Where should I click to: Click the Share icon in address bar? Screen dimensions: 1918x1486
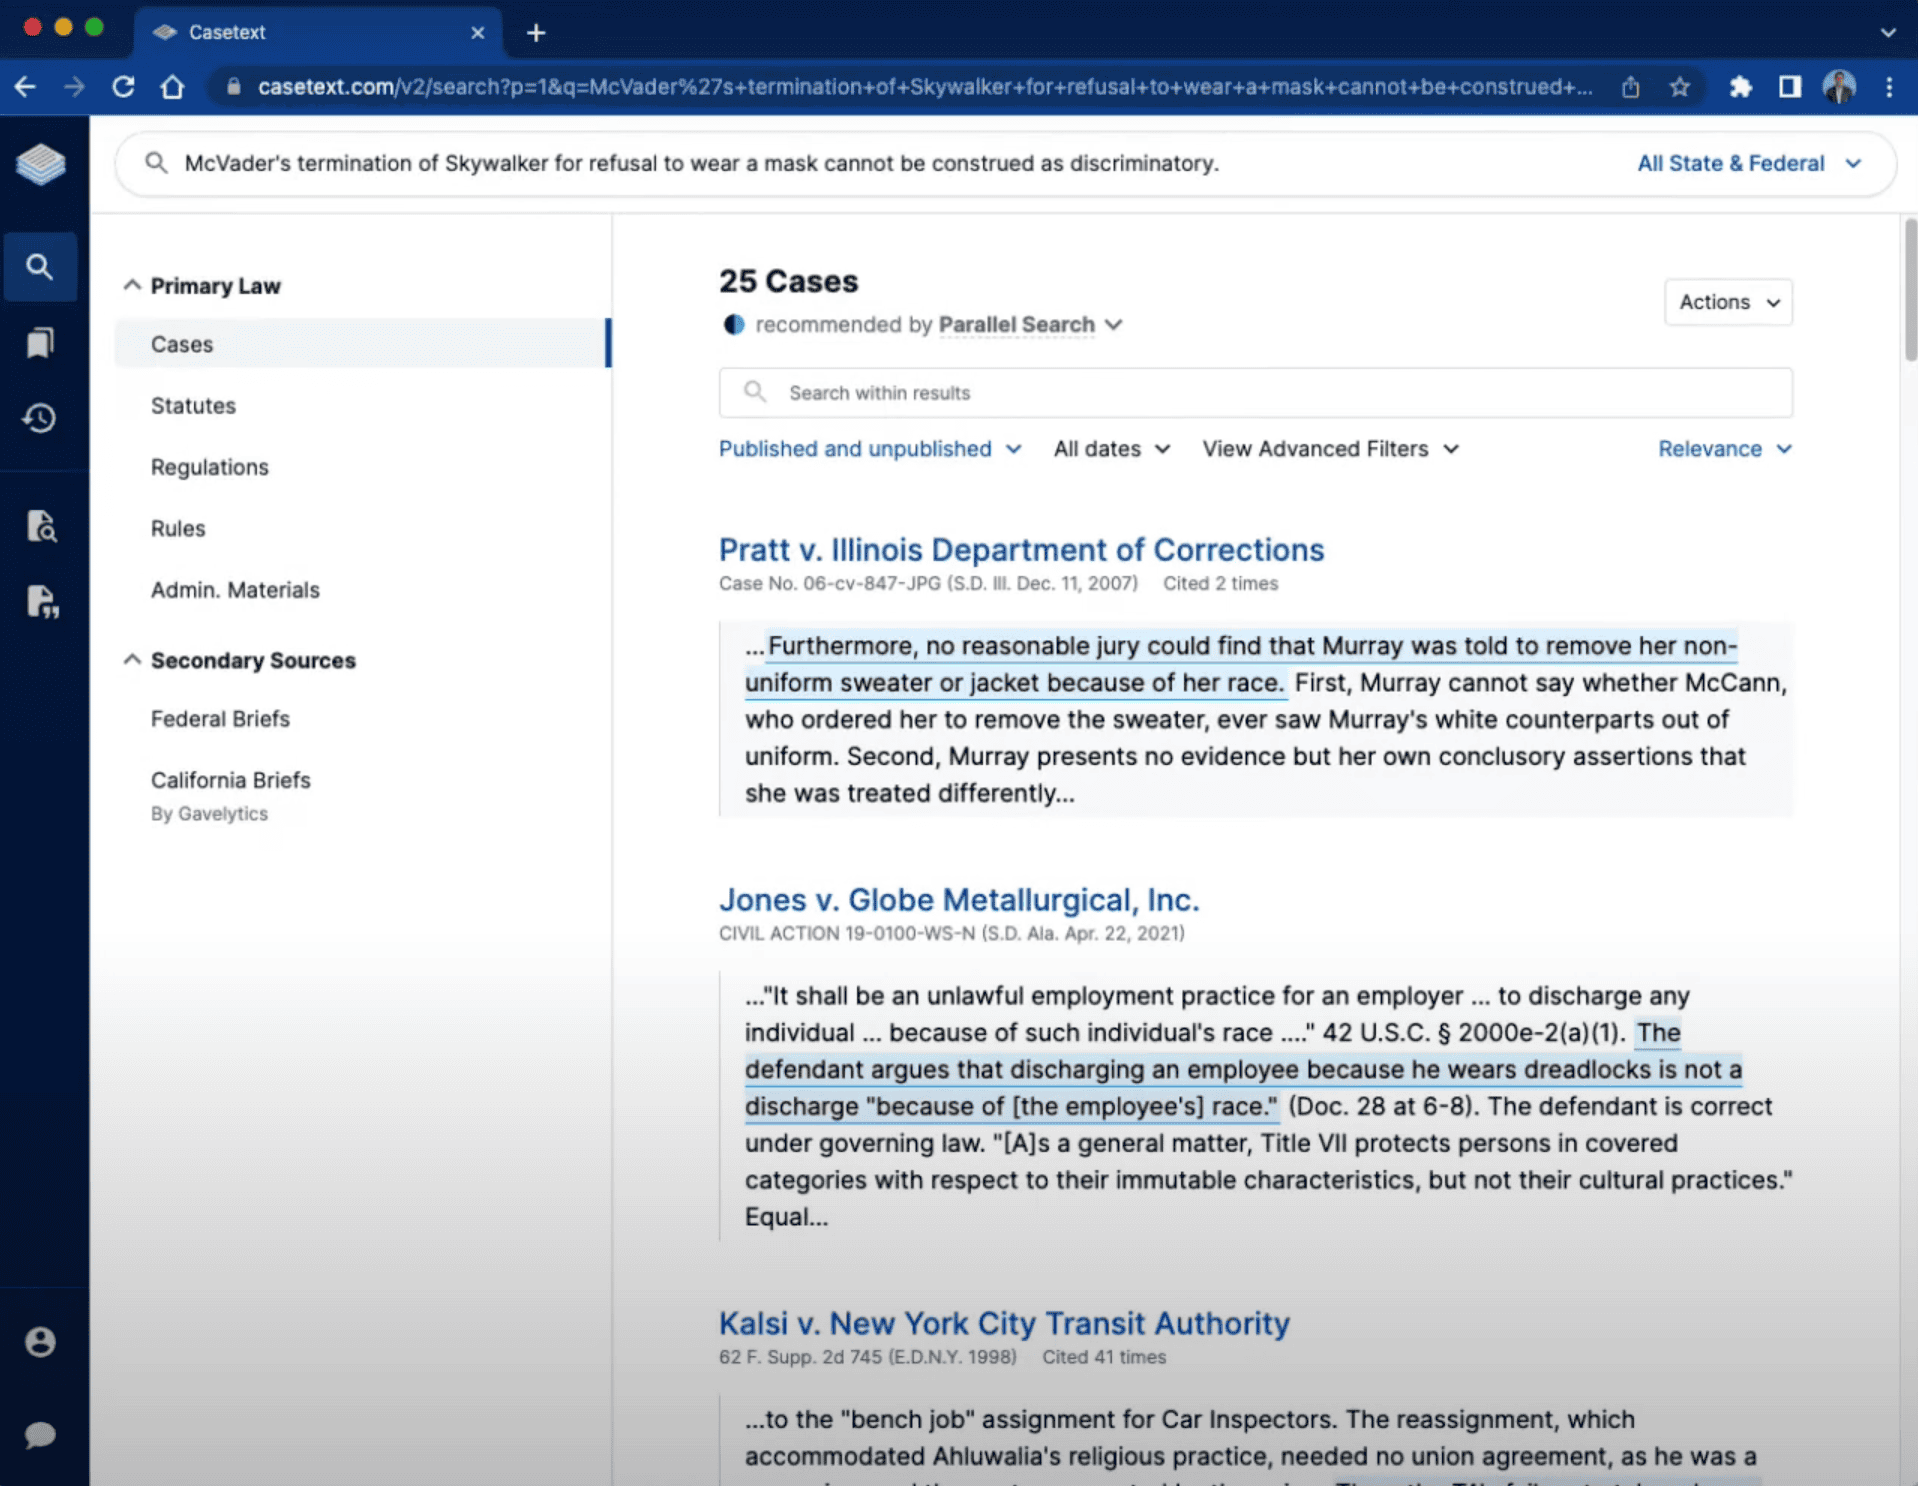tap(1630, 87)
